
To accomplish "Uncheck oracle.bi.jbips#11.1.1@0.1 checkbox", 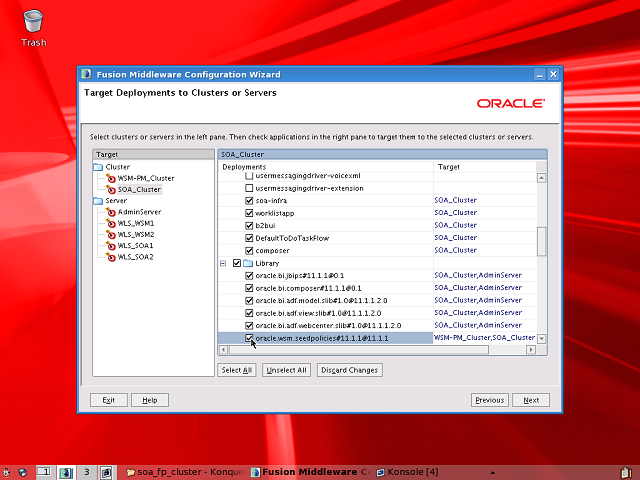I will pyautogui.click(x=249, y=276).
